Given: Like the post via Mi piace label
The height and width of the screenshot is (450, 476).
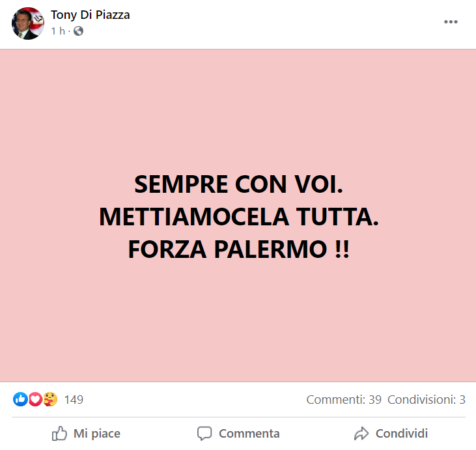Looking at the screenshot, I should (97, 433).
